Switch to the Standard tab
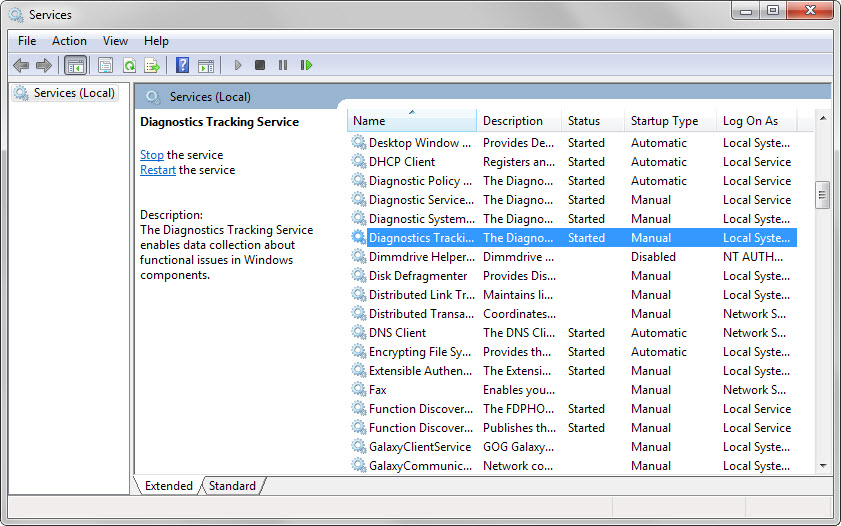 click(x=232, y=486)
